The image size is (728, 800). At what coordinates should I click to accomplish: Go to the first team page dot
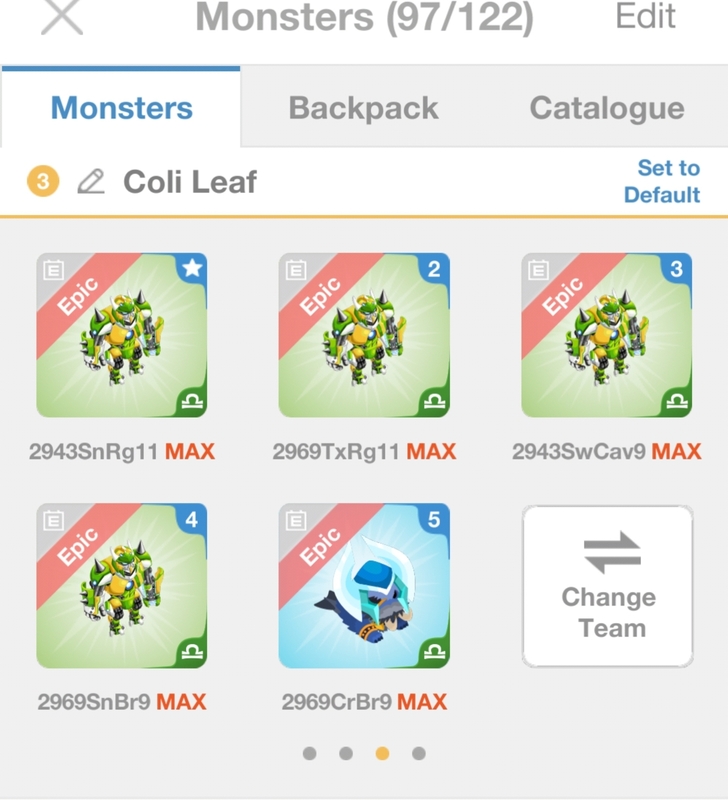(x=309, y=753)
